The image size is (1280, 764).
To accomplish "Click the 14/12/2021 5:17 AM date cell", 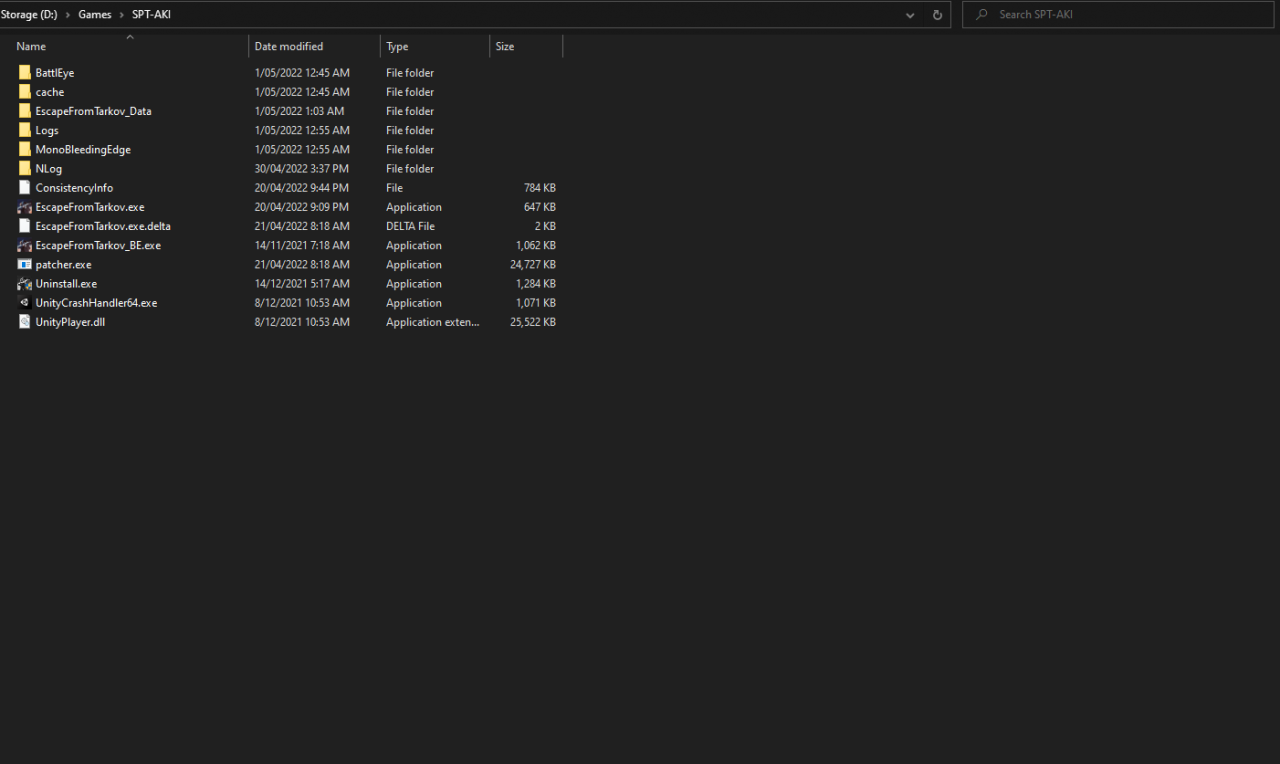I will [x=302, y=284].
